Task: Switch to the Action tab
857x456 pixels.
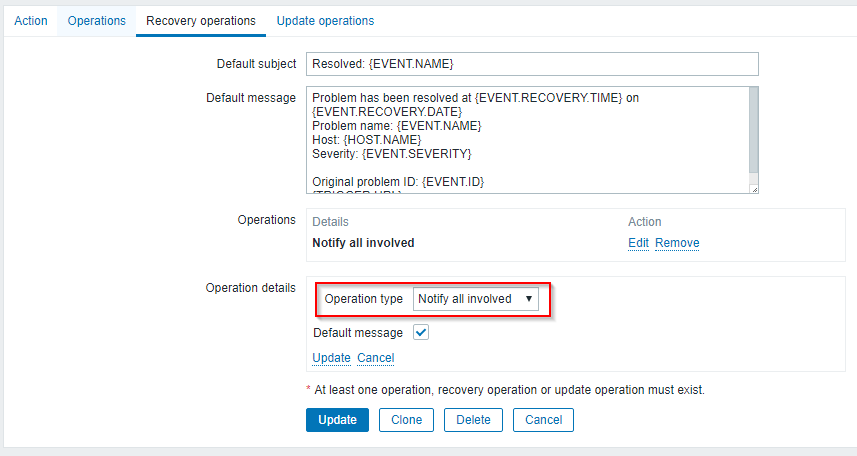Action: (31, 20)
